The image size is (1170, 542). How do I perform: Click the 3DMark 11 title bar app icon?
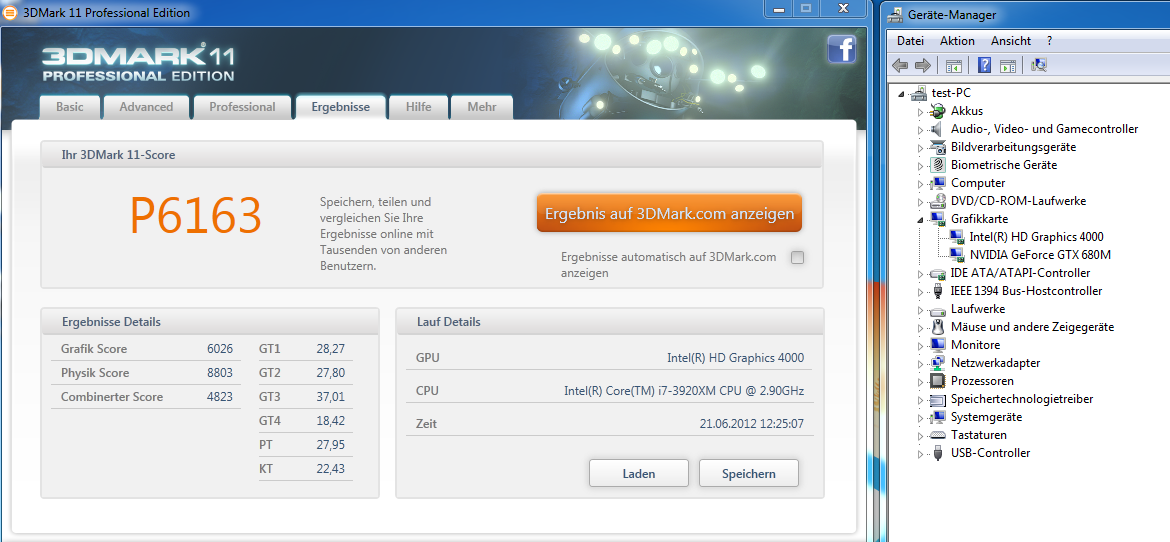(x=9, y=12)
